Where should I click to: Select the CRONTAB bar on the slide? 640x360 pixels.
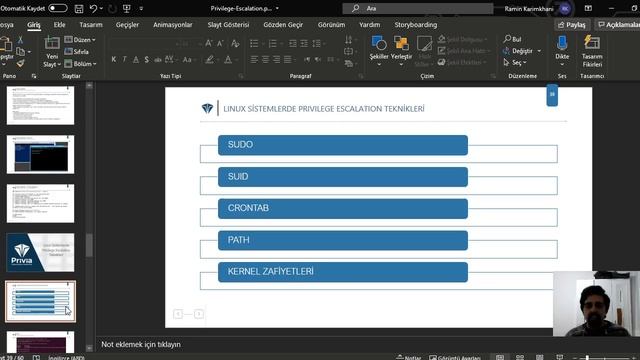coord(343,209)
